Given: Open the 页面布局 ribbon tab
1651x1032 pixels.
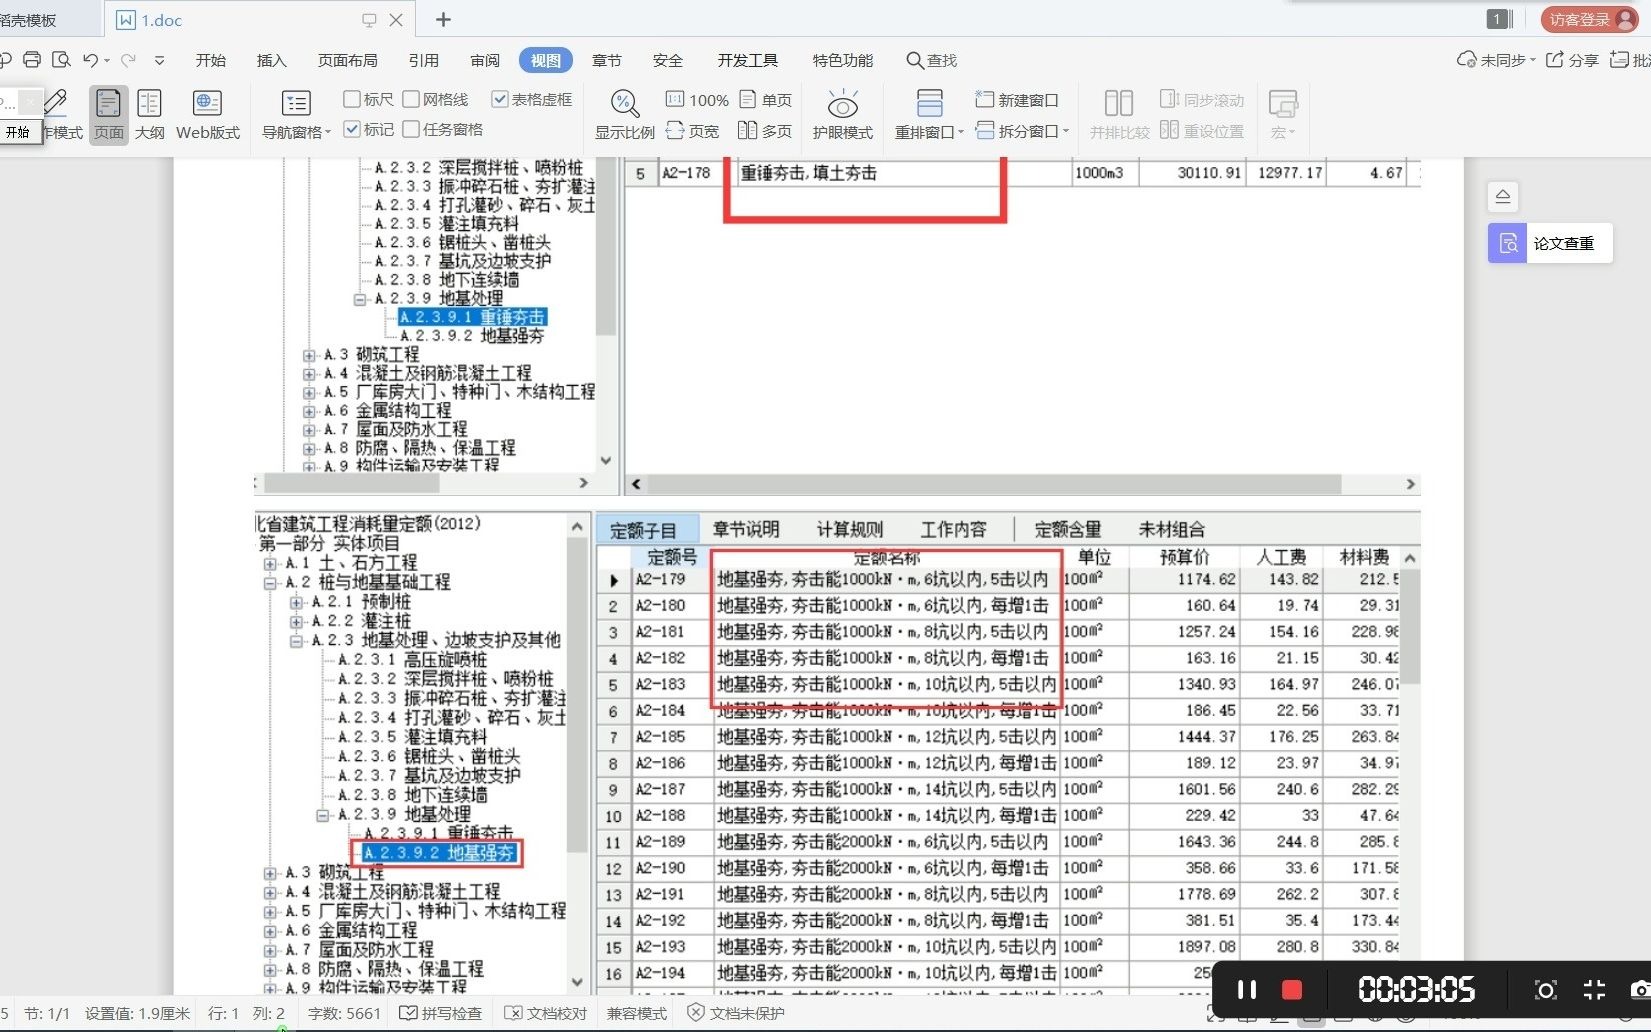Looking at the screenshot, I should [348, 60].
